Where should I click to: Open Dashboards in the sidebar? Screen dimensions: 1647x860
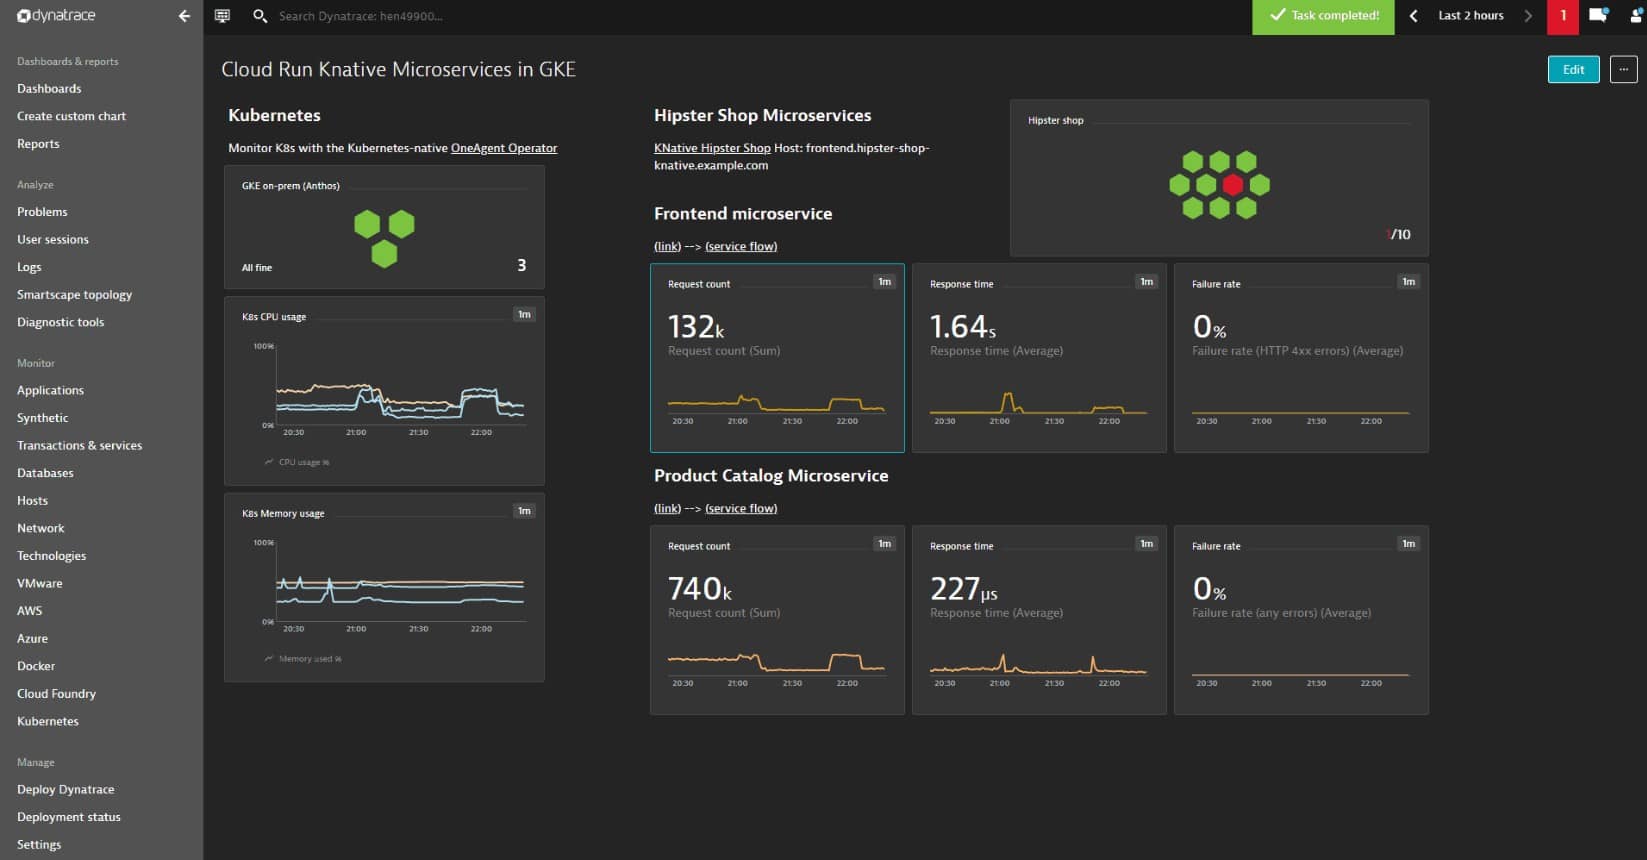[49, 89]
